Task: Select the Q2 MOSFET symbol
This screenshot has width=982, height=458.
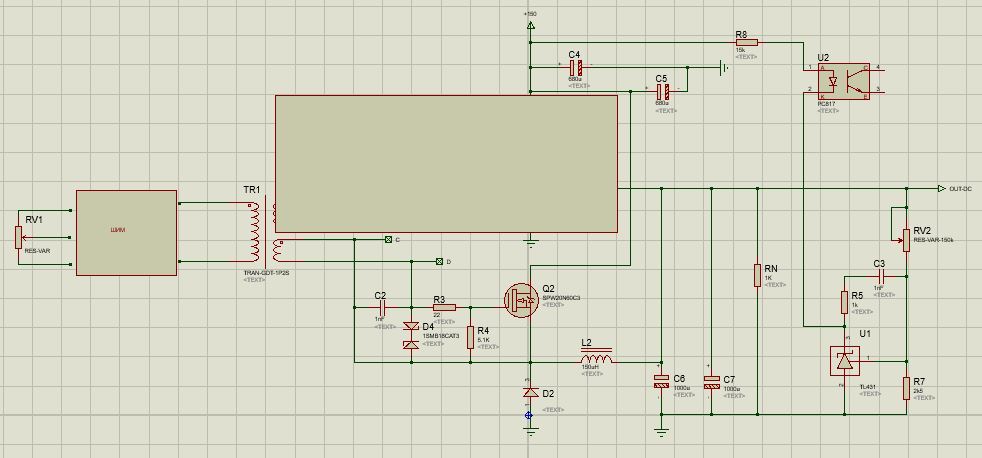Action: click(x=521, y=301)
